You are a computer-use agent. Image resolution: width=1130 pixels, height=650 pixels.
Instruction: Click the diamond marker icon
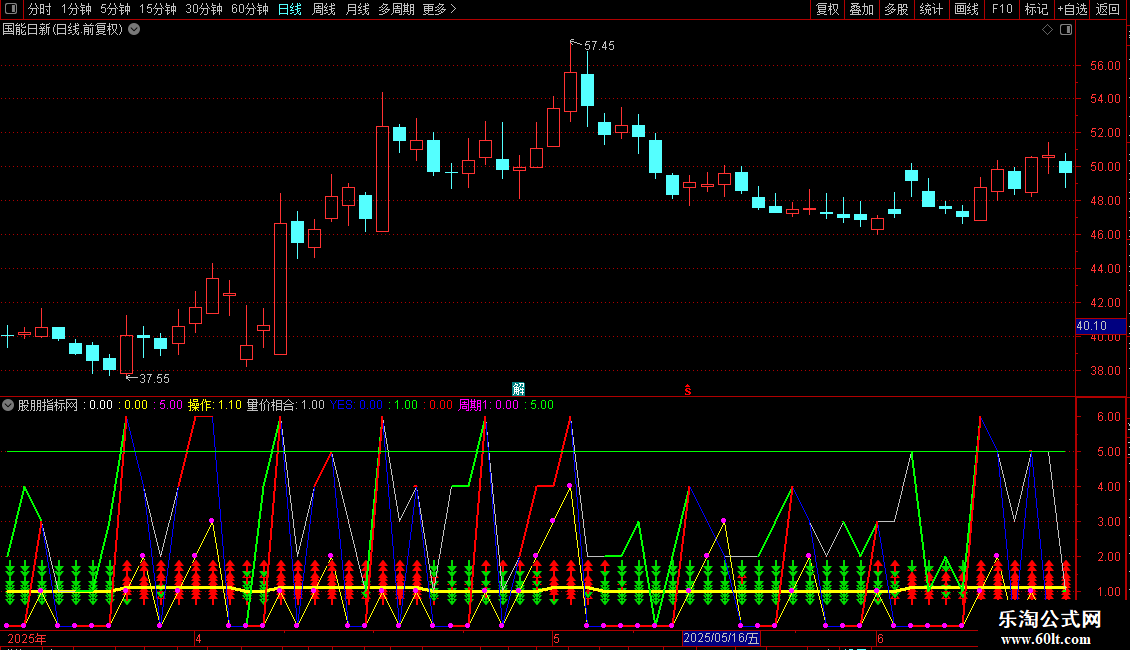(x=1047, y=29)
